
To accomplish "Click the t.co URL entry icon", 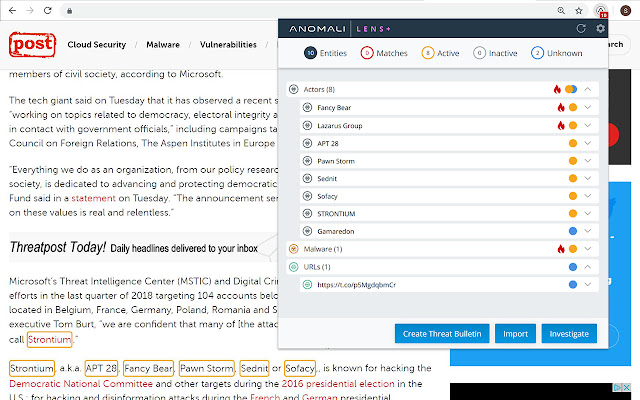I will point(307,284).
